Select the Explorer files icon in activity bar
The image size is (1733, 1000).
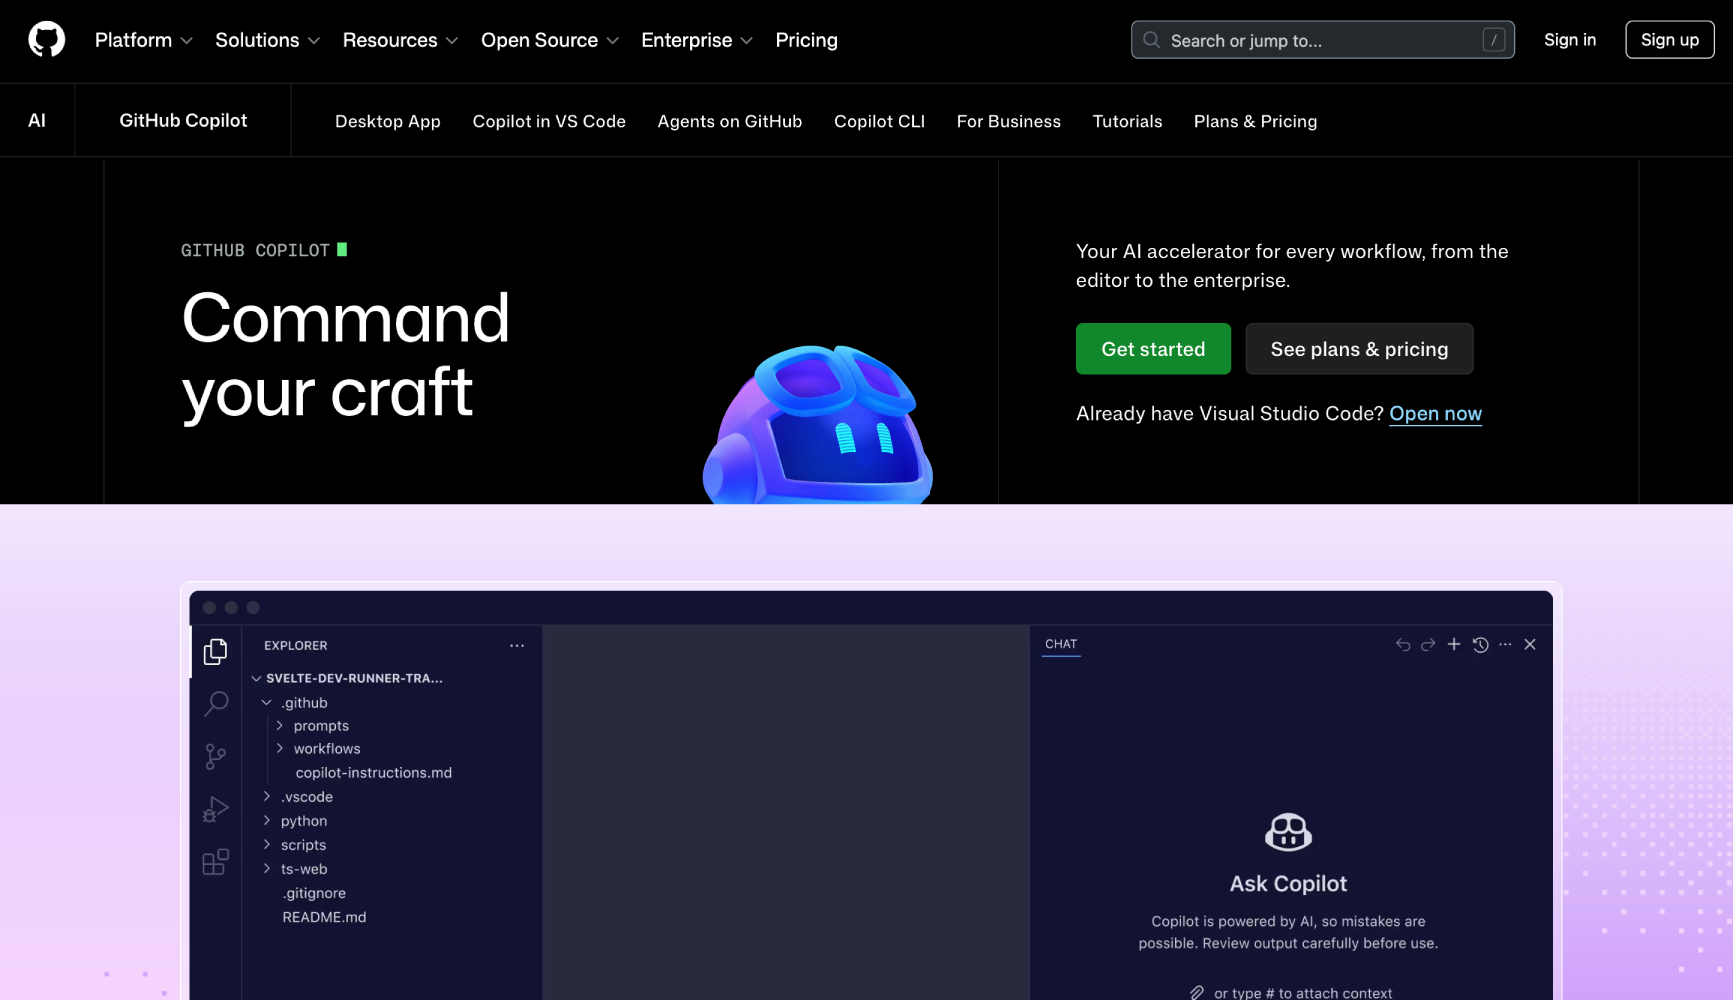[x=215, y=651]
